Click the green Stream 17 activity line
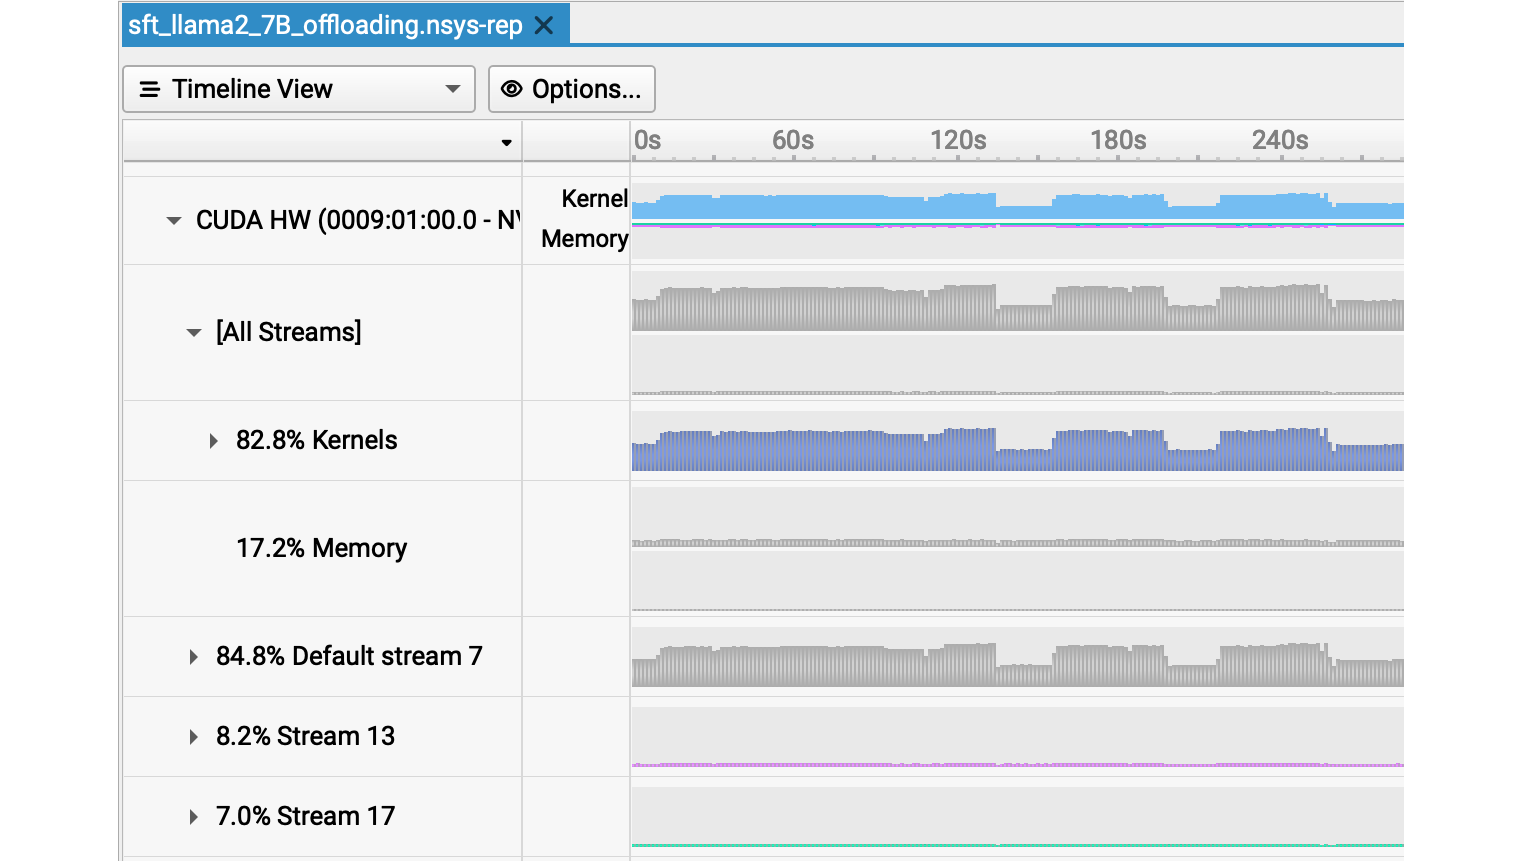The height and width of the screenshot is (862, 1531). pyautogui.click(x=1017, y=845)
